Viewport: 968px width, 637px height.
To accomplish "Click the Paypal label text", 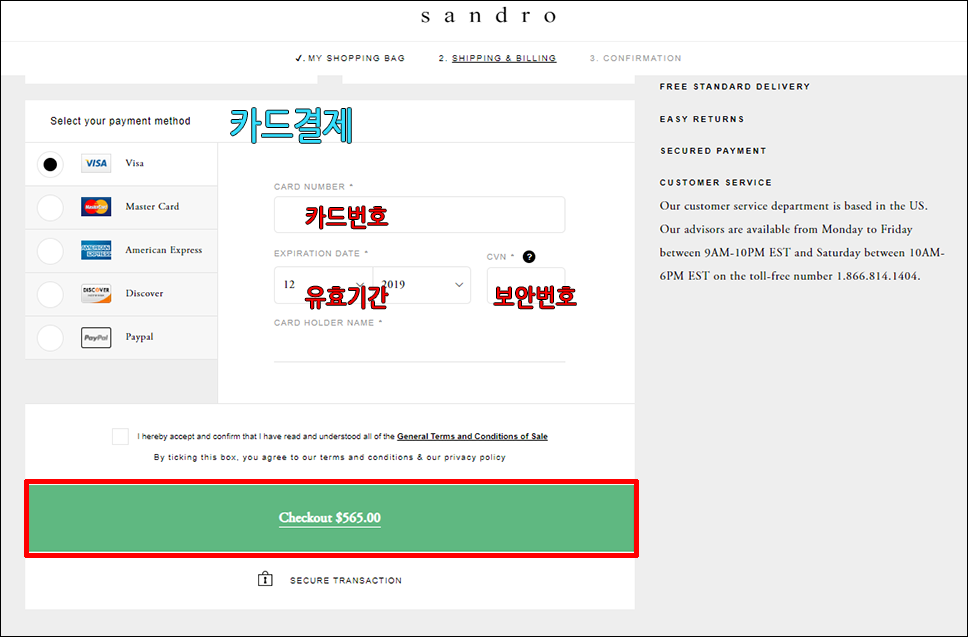I will (140, 337).
